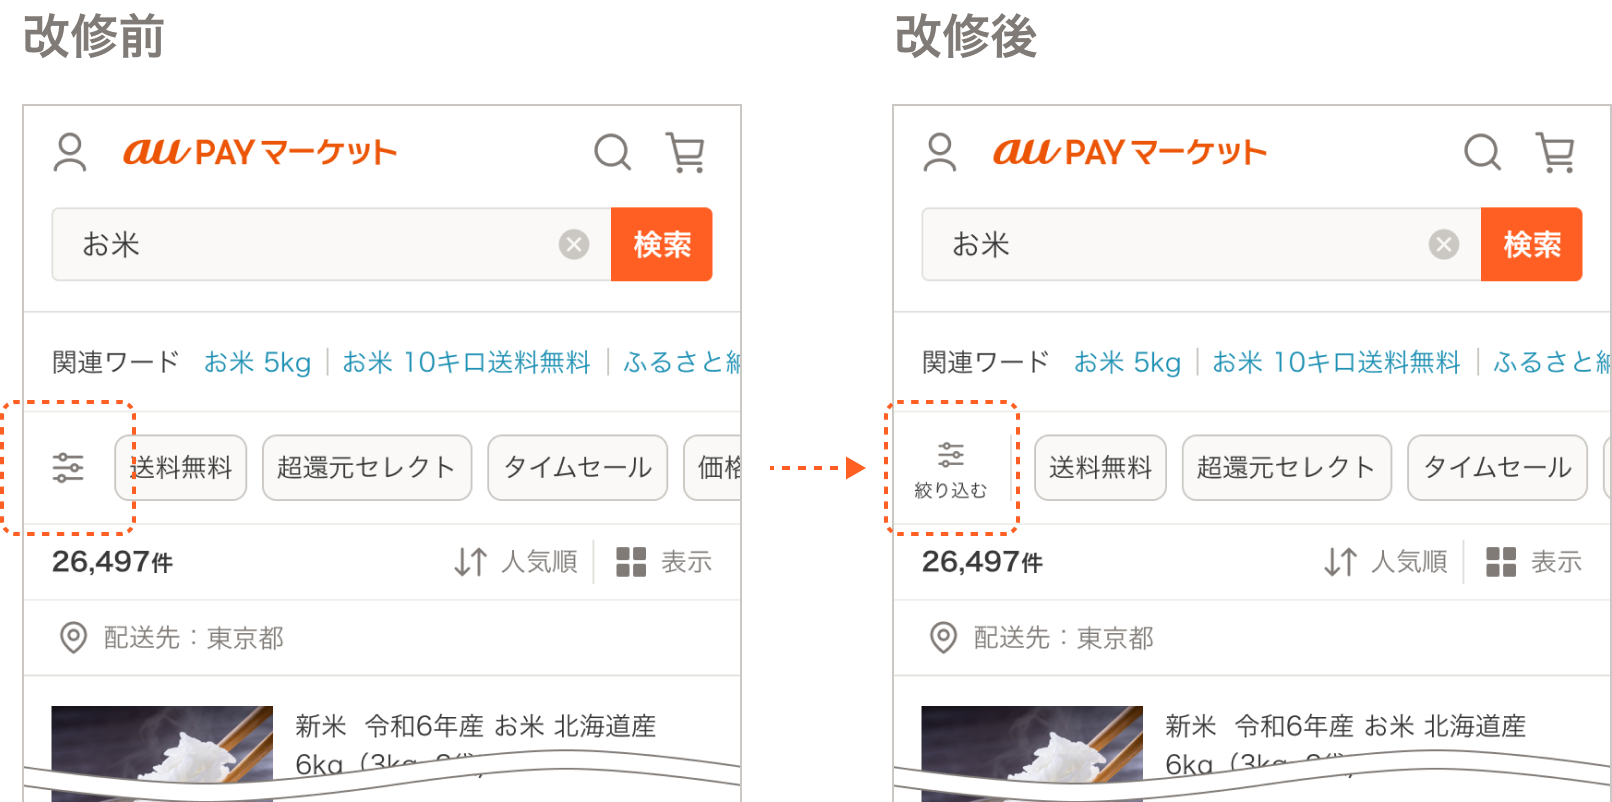Open the account icon in 改修前 mockup

pyautogui.click(x=70, y=153)
